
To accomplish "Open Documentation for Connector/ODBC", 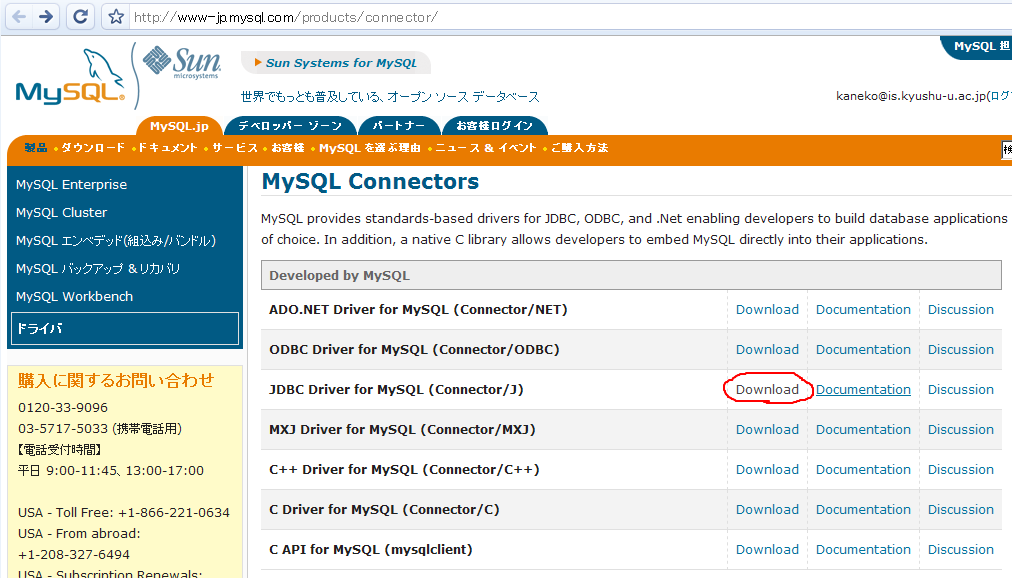I will click(864, 350).
